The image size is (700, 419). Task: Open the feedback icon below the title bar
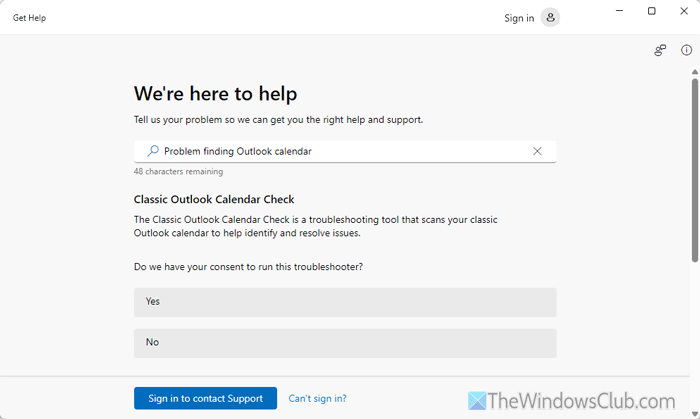pos(660,50)
